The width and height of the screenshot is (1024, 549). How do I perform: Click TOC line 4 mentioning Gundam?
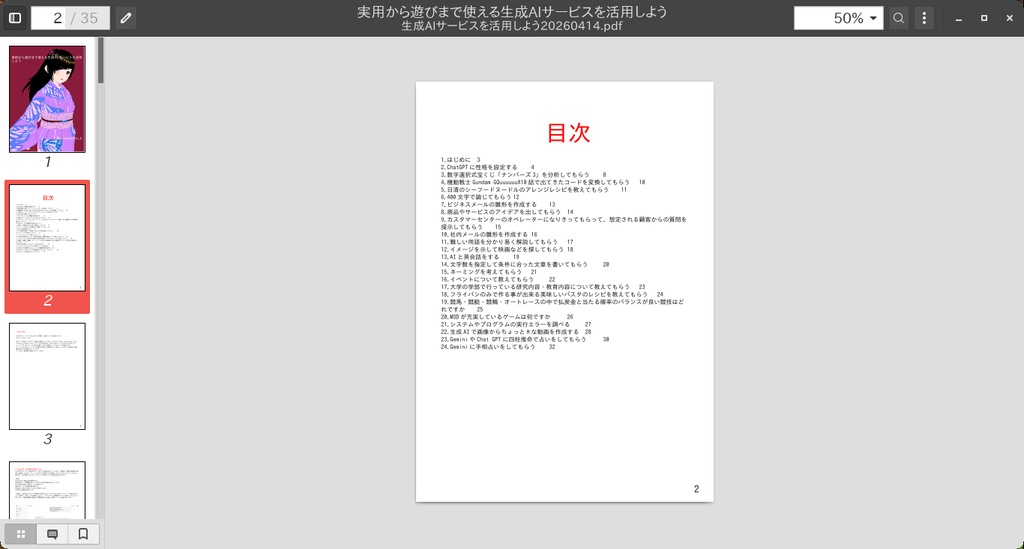pyautogui.click(x=543, y=182)
